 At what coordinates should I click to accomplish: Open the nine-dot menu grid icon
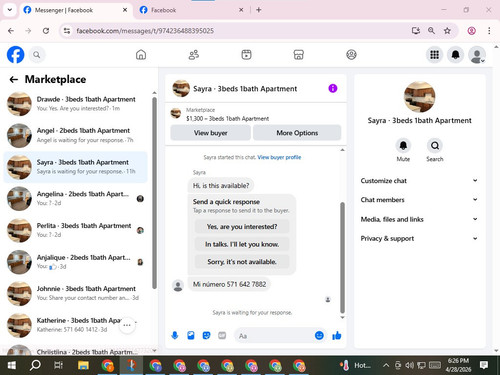434,55
